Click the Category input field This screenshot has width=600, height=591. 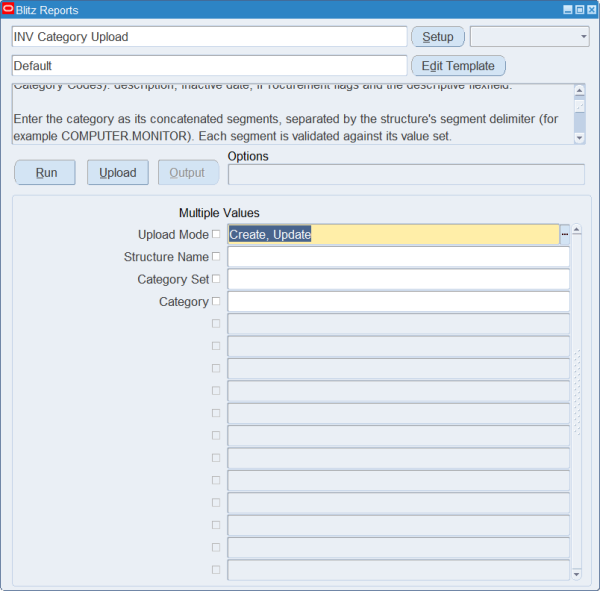pos(398,301)
